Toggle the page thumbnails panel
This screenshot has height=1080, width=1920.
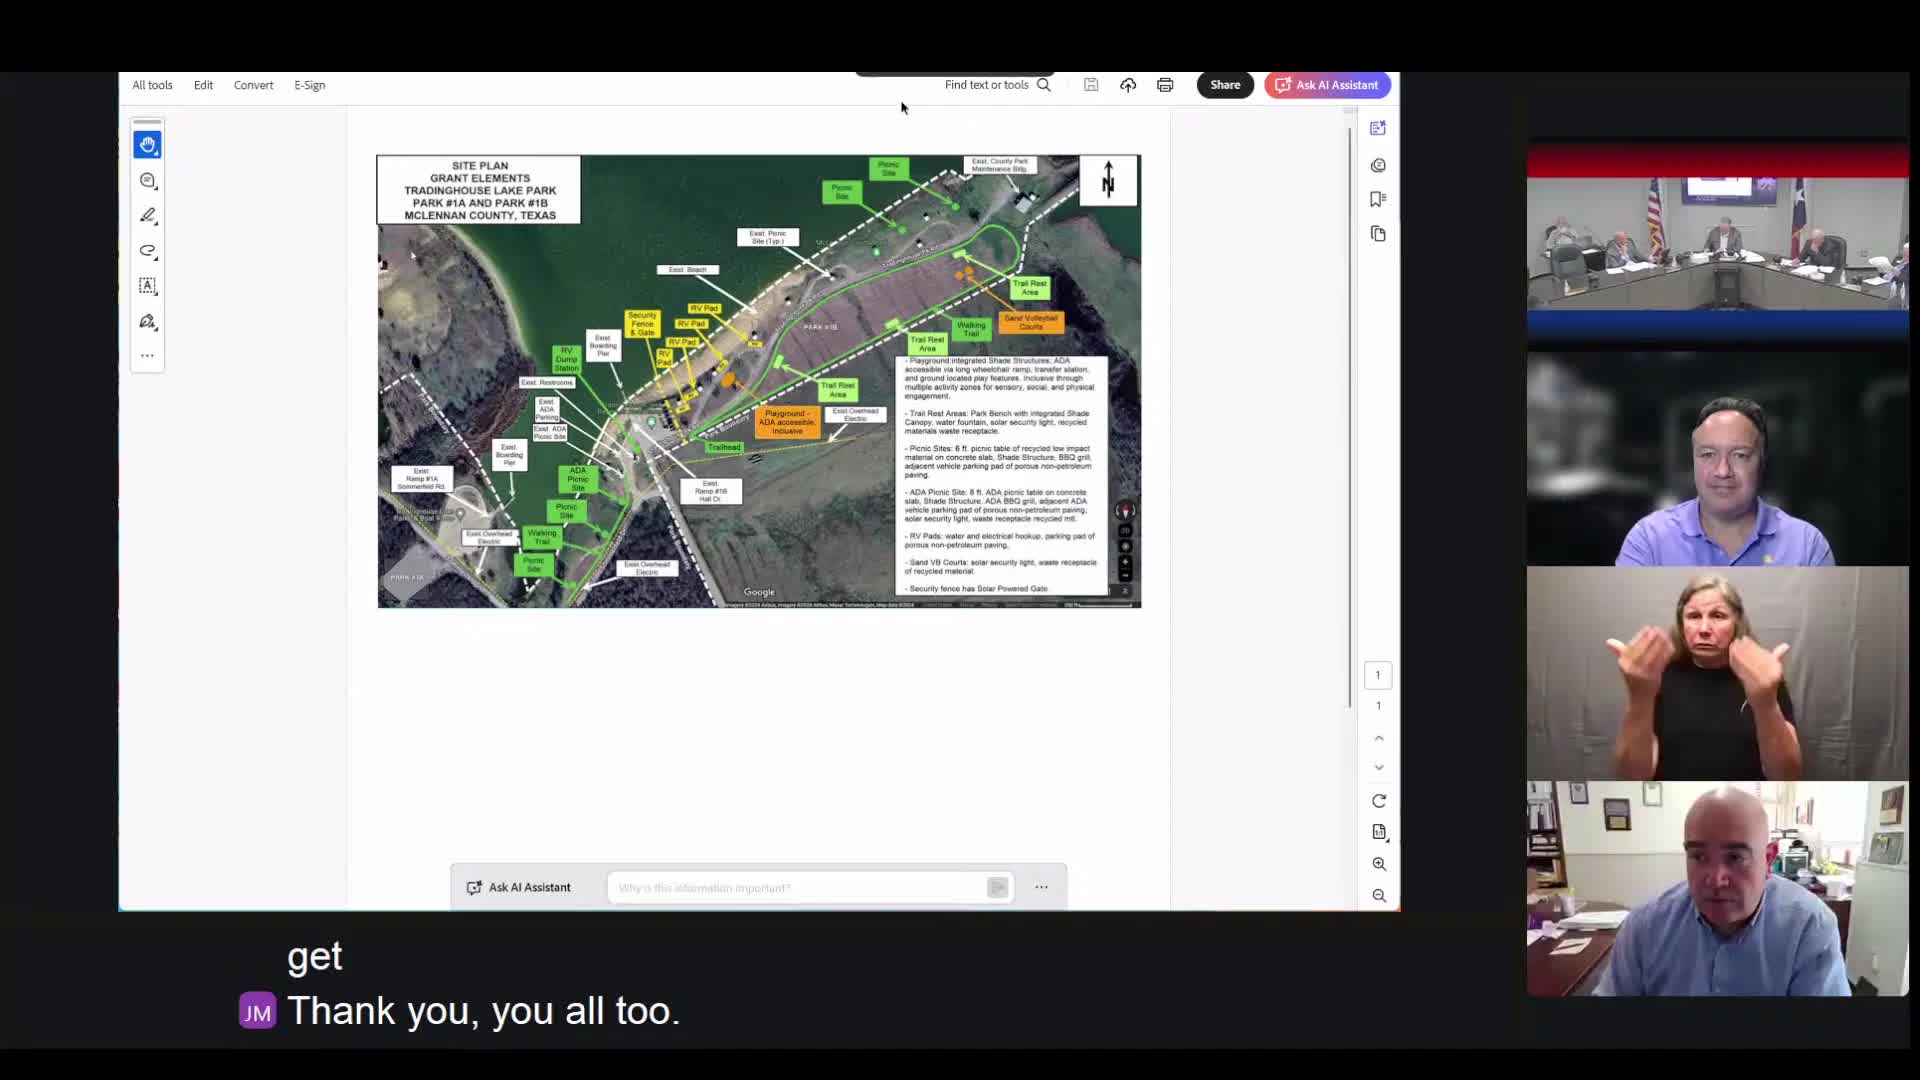pos(1378,234)
